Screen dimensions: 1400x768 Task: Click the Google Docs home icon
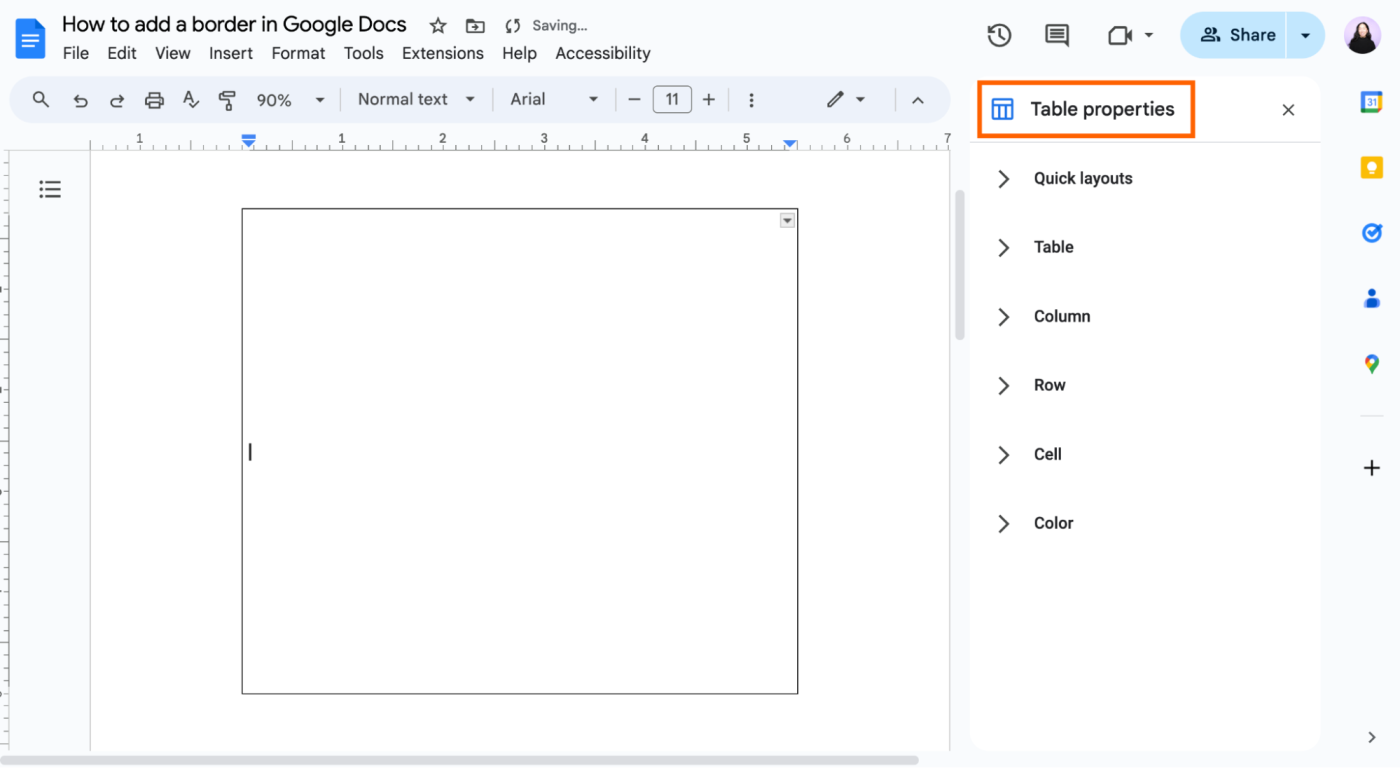tap(30, 39)
